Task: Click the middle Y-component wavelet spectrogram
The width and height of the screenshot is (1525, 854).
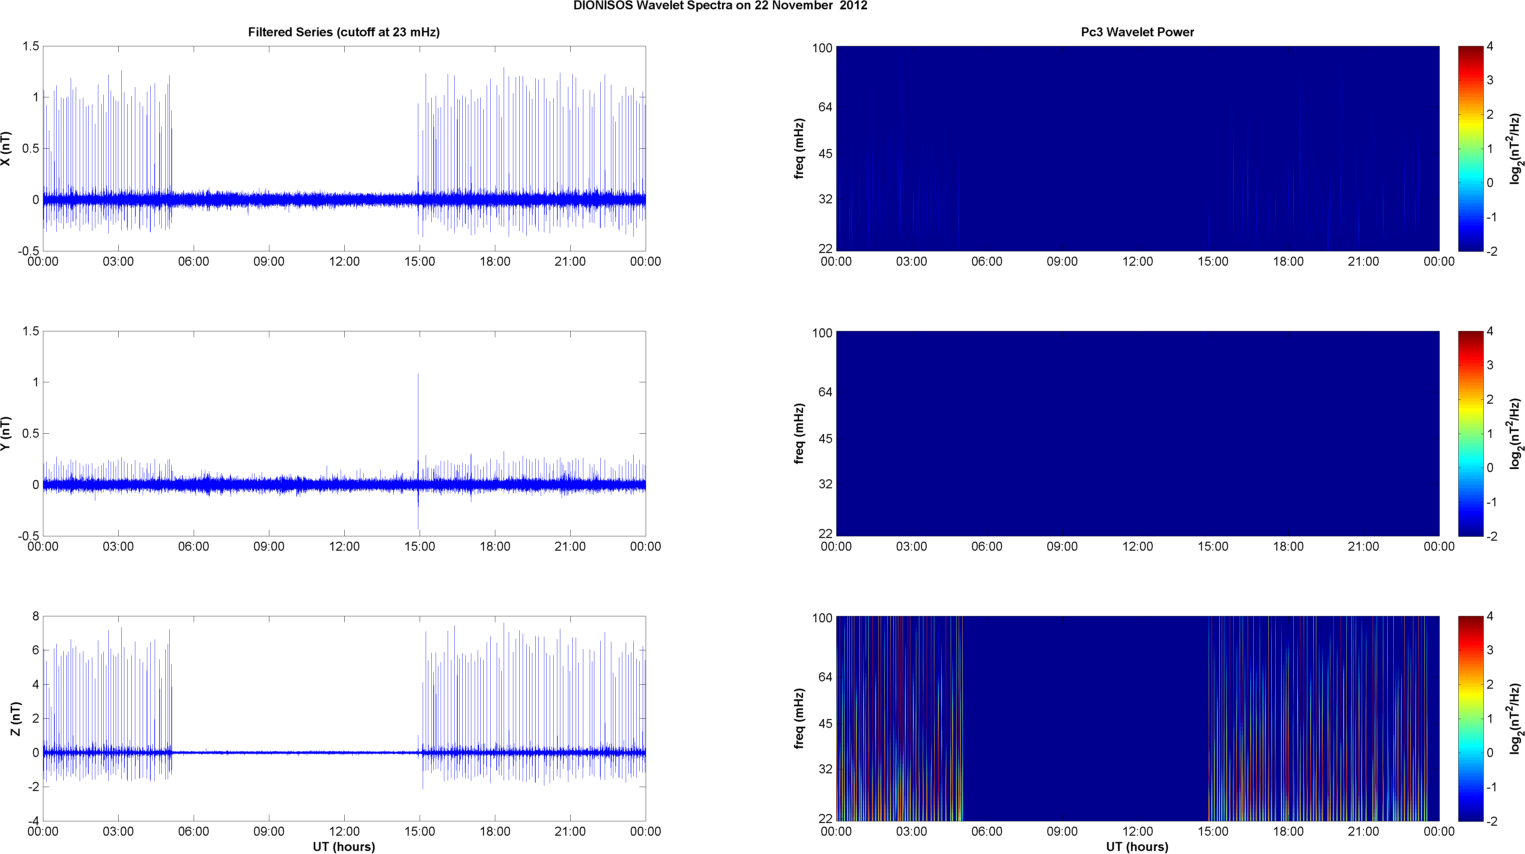Action: click(1137, 433)
